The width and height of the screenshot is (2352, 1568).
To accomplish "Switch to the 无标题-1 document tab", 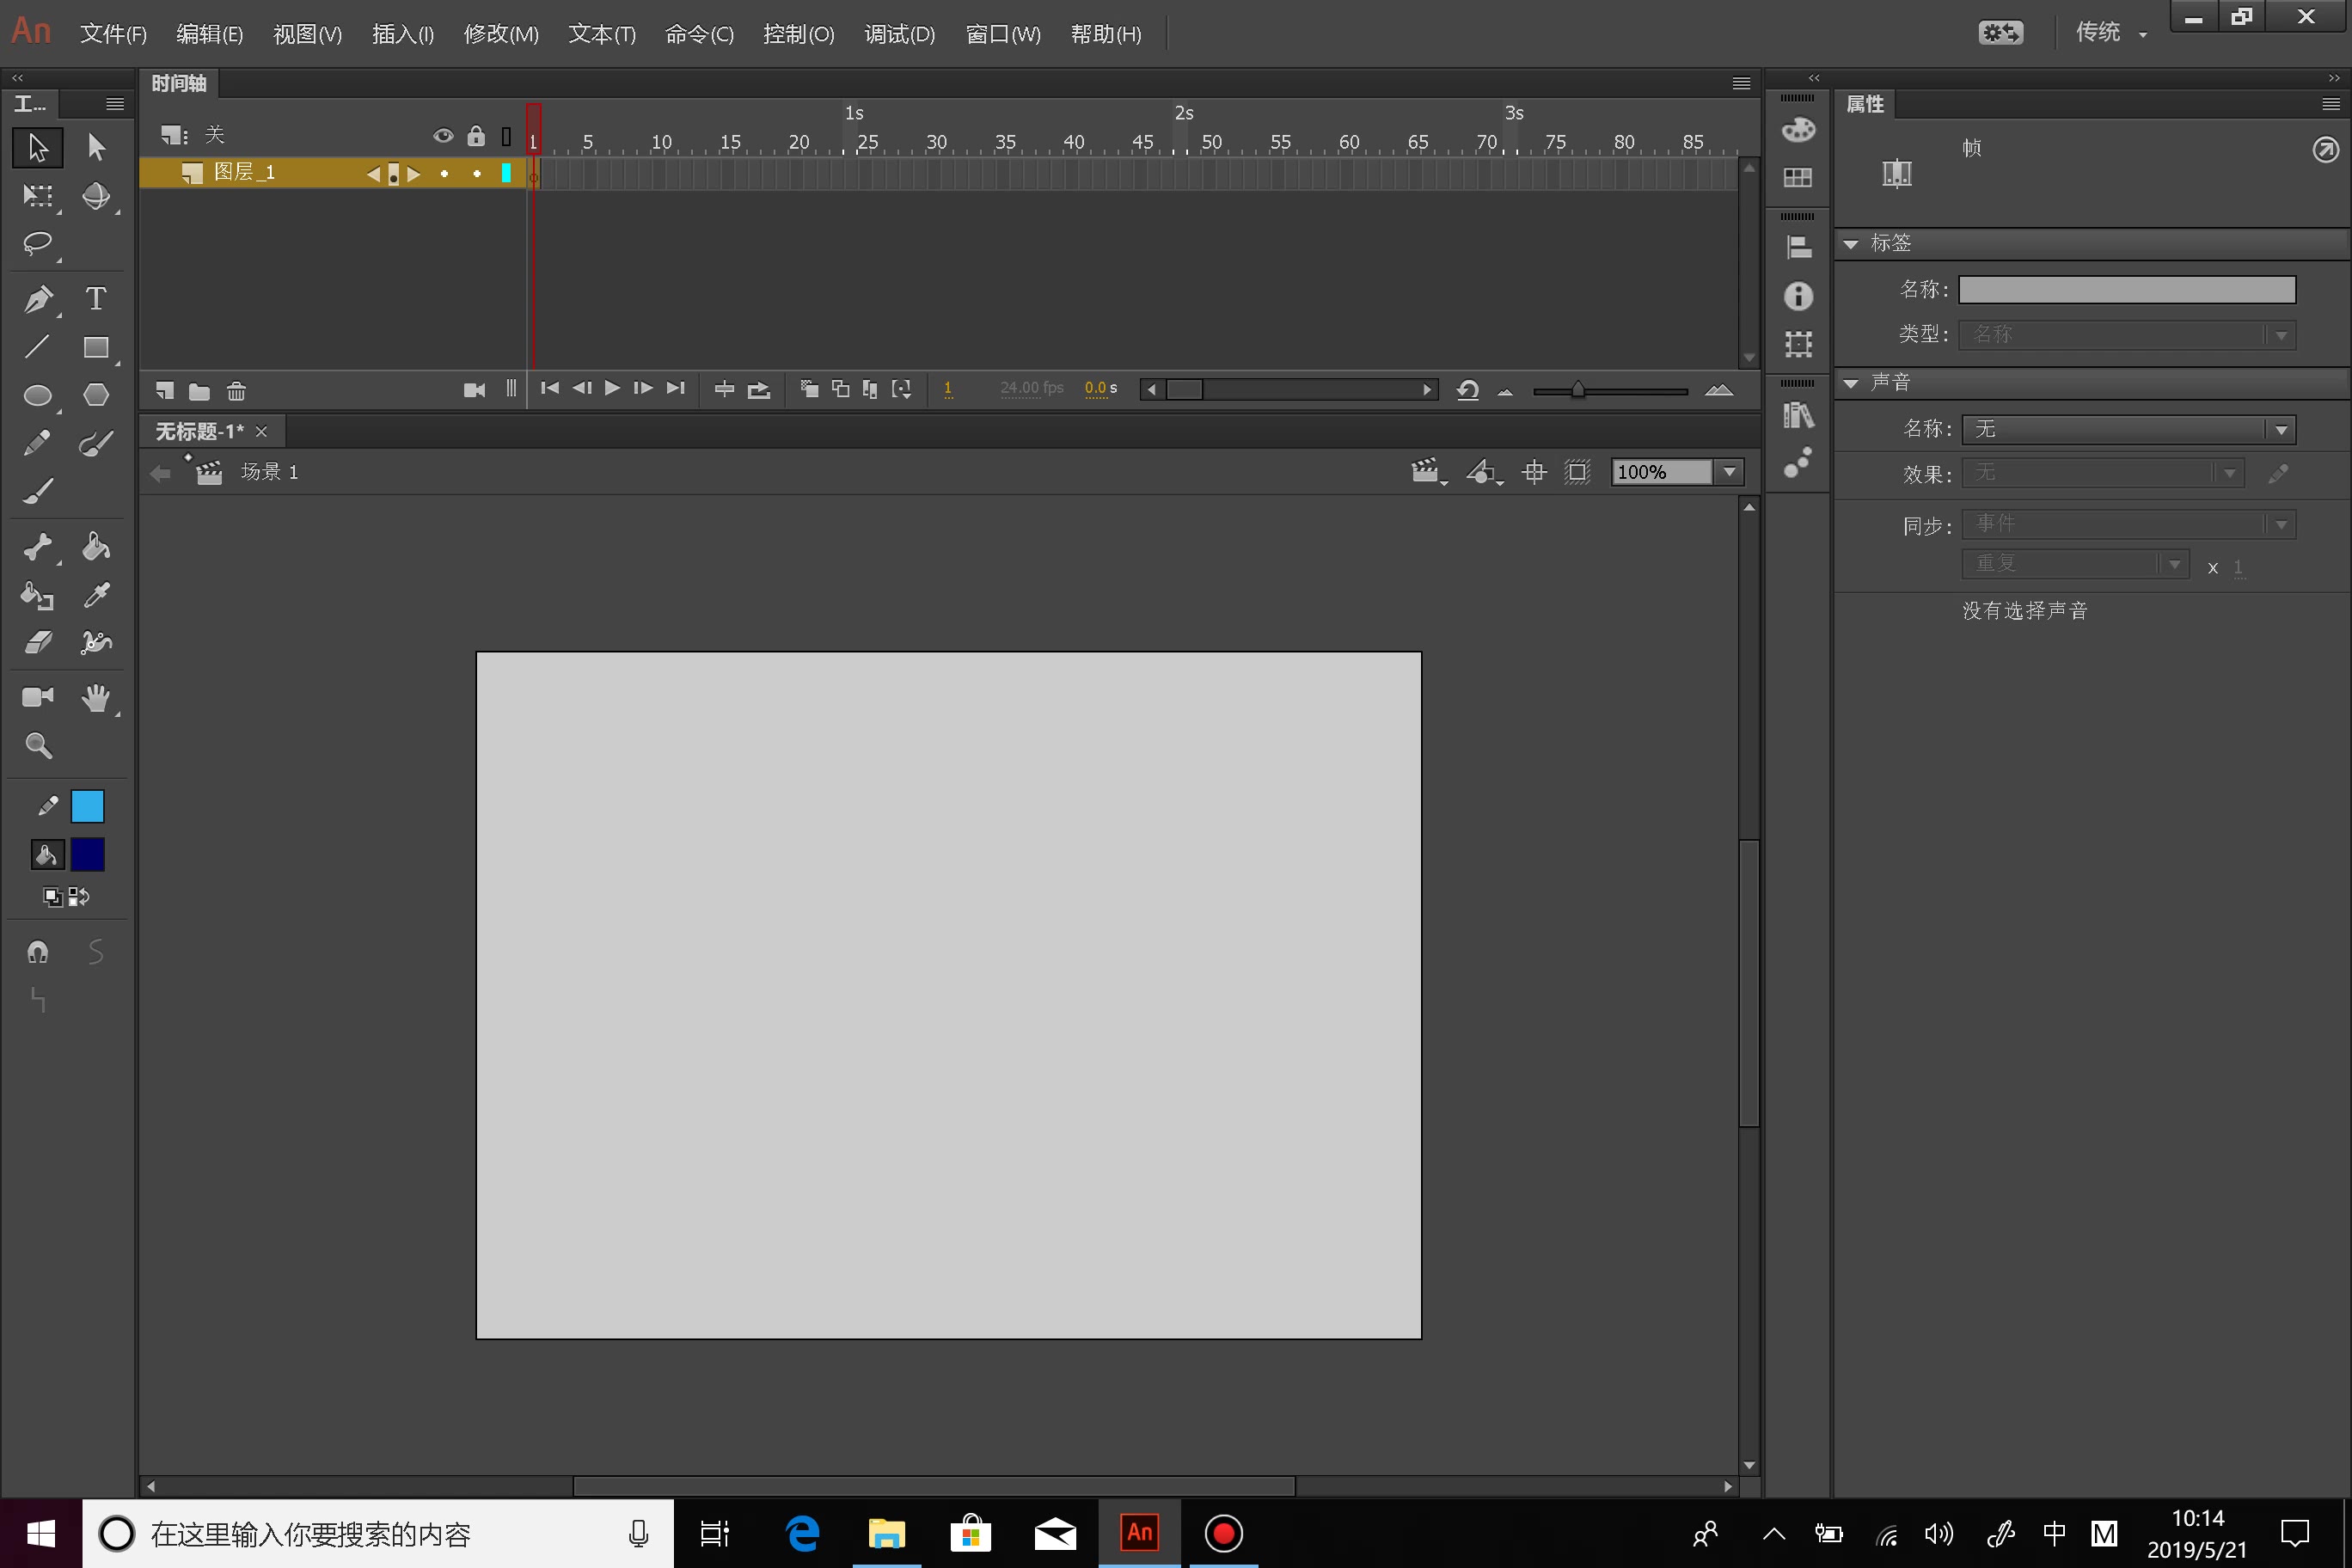I will click(x=199, y=431).
